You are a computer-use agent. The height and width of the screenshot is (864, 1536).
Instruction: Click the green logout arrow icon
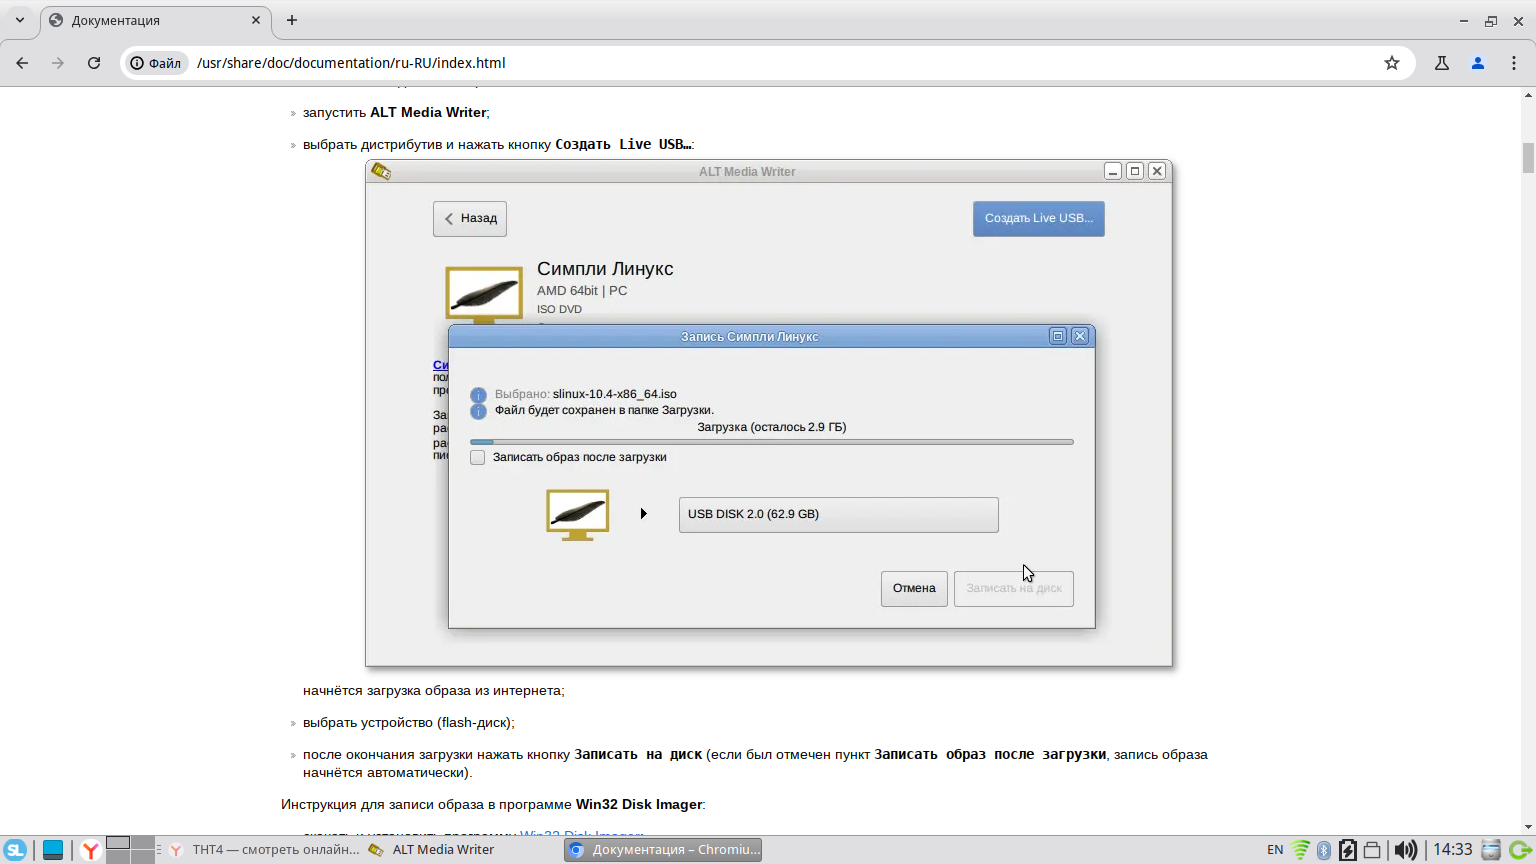tap(1519, 850)
